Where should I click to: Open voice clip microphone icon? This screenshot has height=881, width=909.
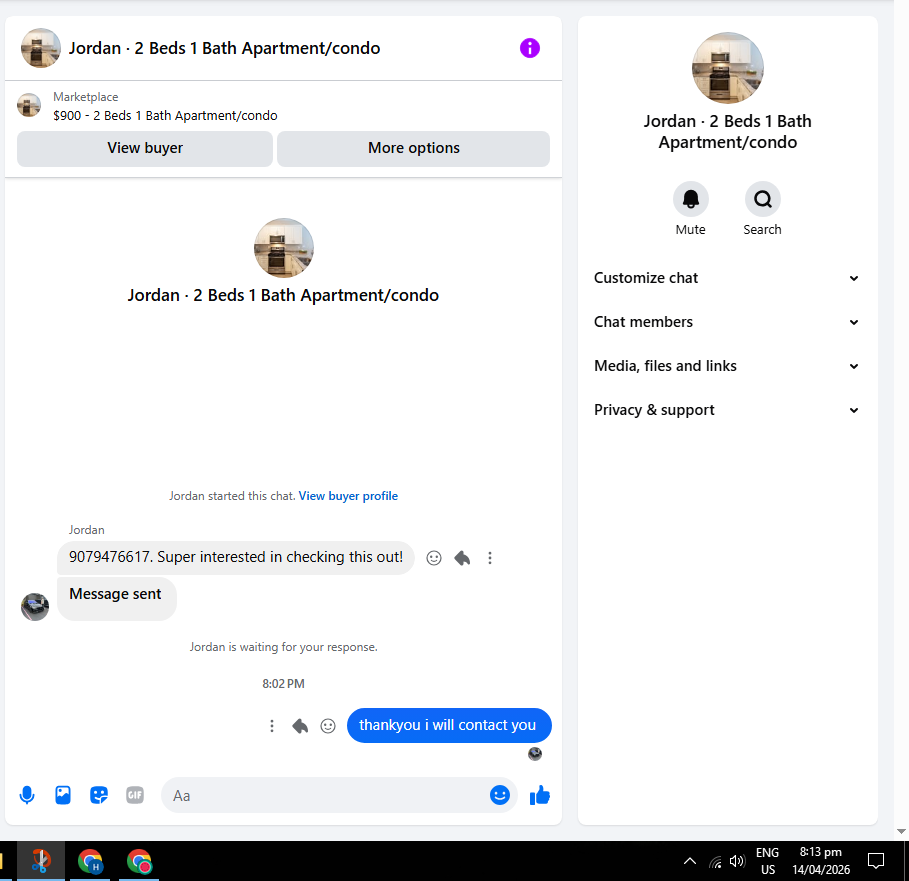(x=27, y=795)
